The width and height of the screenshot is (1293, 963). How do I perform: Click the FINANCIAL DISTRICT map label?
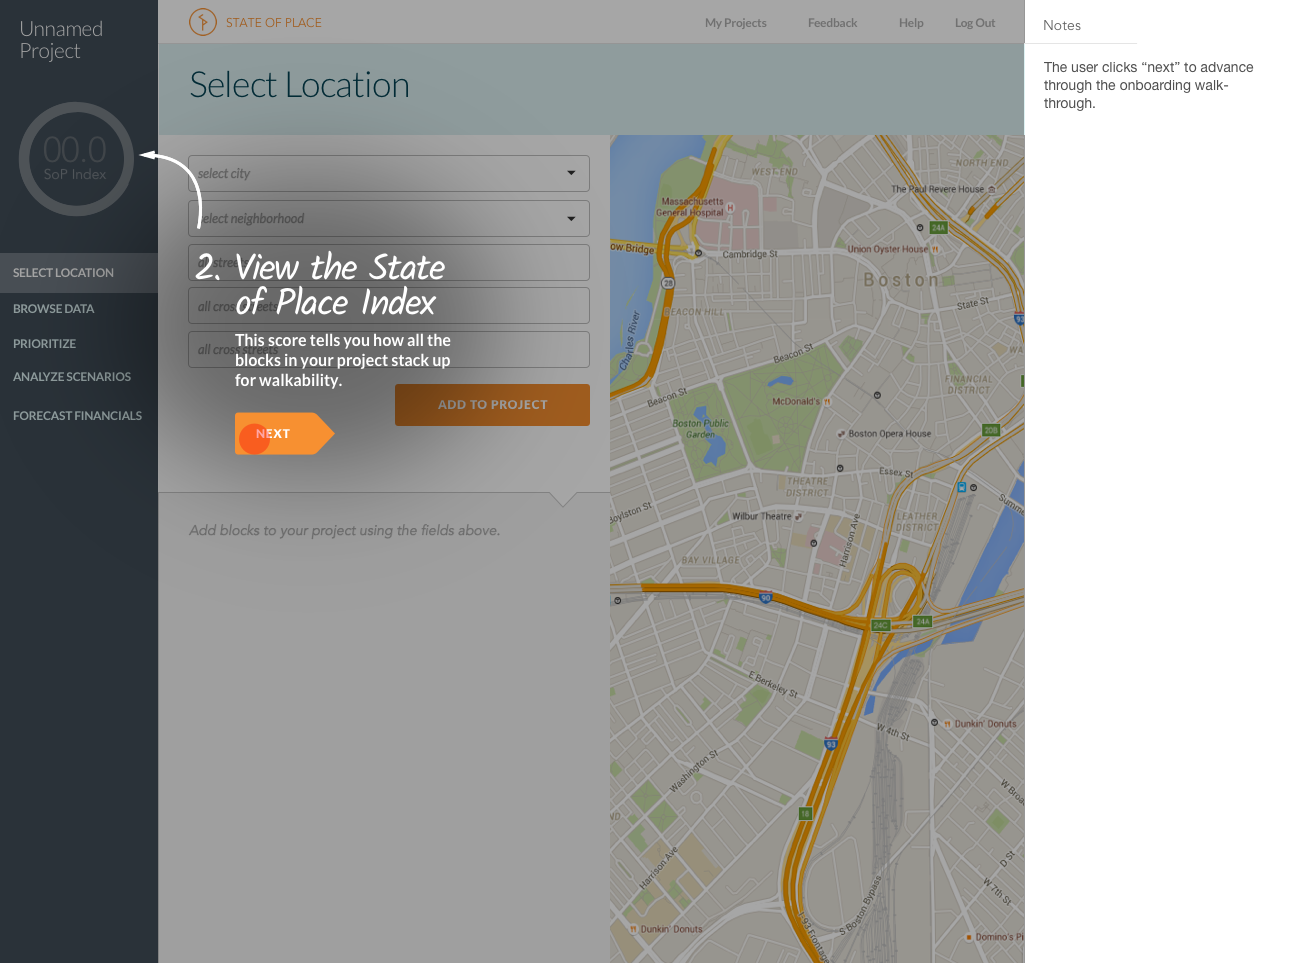[x=969, y=384]
